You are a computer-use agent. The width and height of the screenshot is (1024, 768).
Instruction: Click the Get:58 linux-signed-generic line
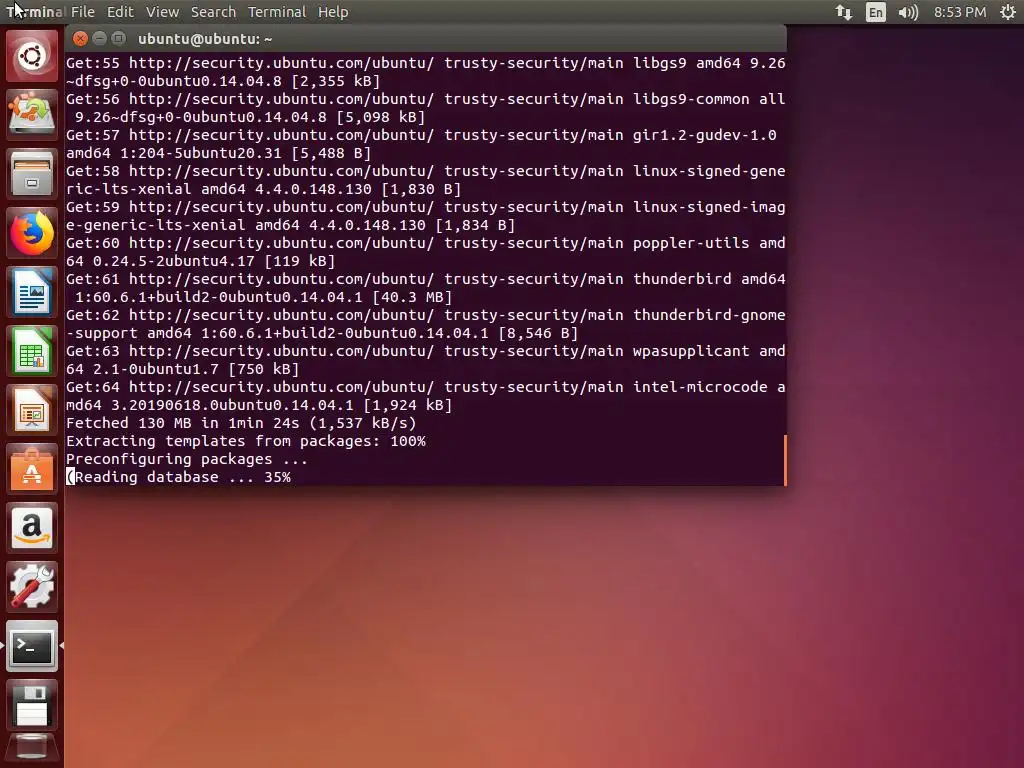coord(426,180)
